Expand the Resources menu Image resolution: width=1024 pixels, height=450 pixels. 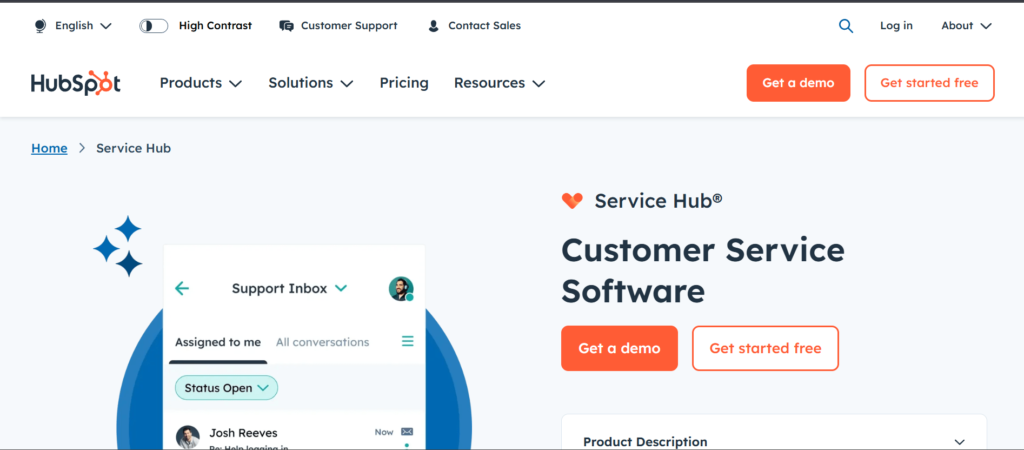(x=500, y=83)
